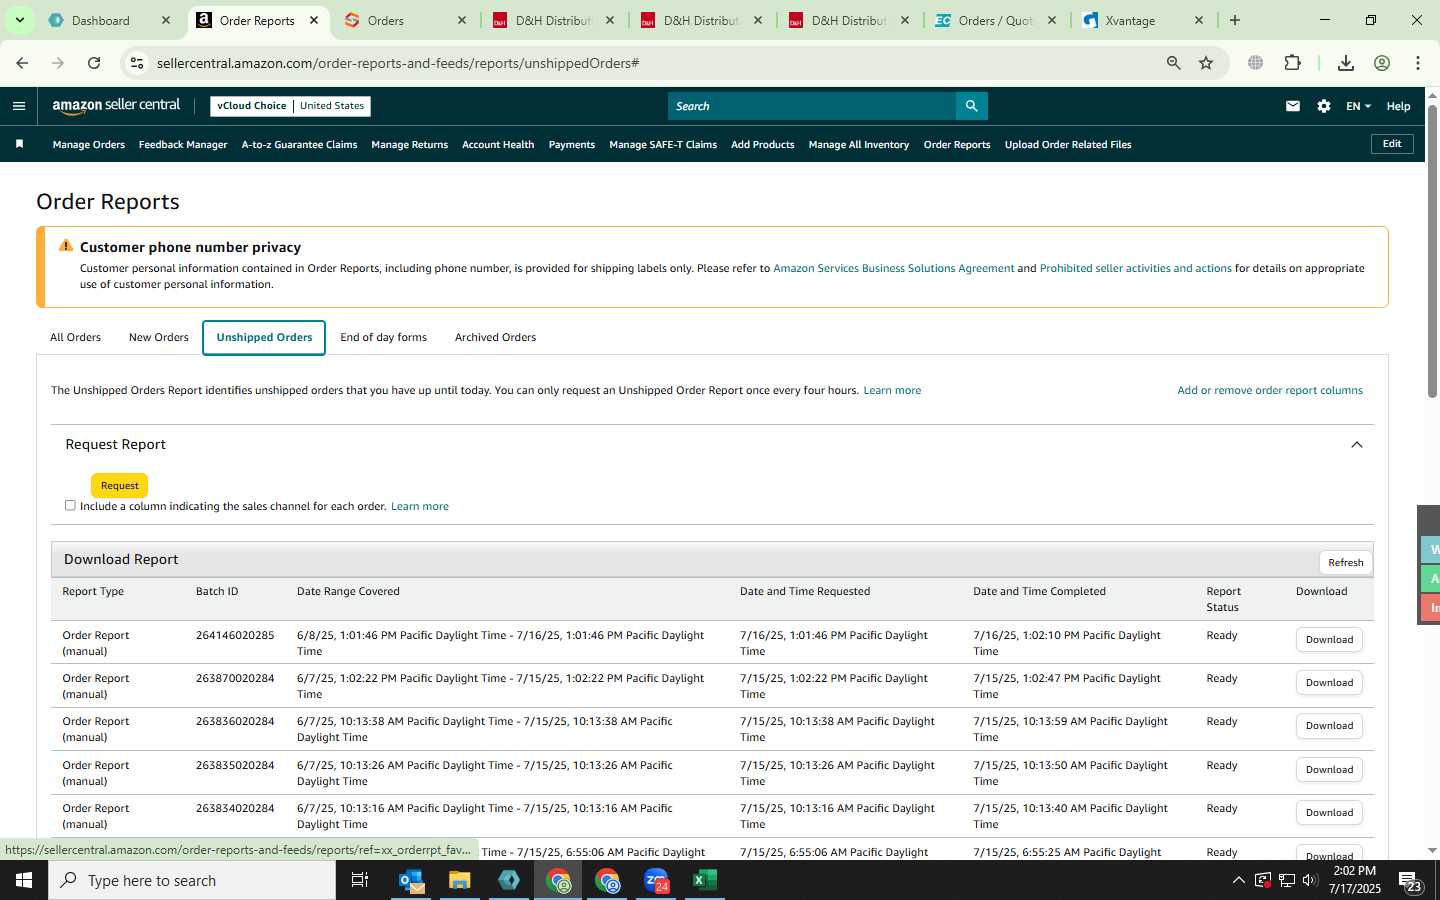The height and width of the screenshot is (900, 1440).
Task: View site information icon in address bar
Action: pos(137,63)
